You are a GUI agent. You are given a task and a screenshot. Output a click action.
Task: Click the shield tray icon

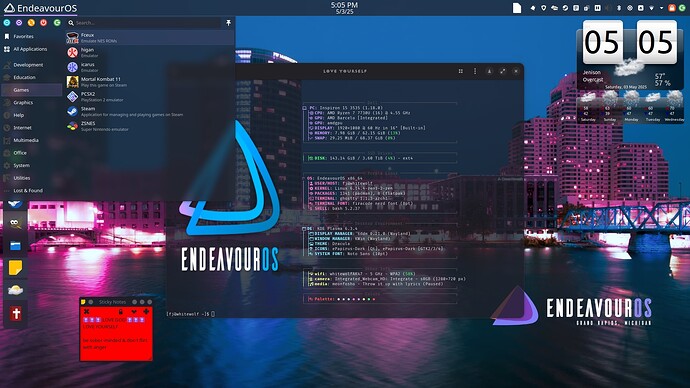(543, 8)
